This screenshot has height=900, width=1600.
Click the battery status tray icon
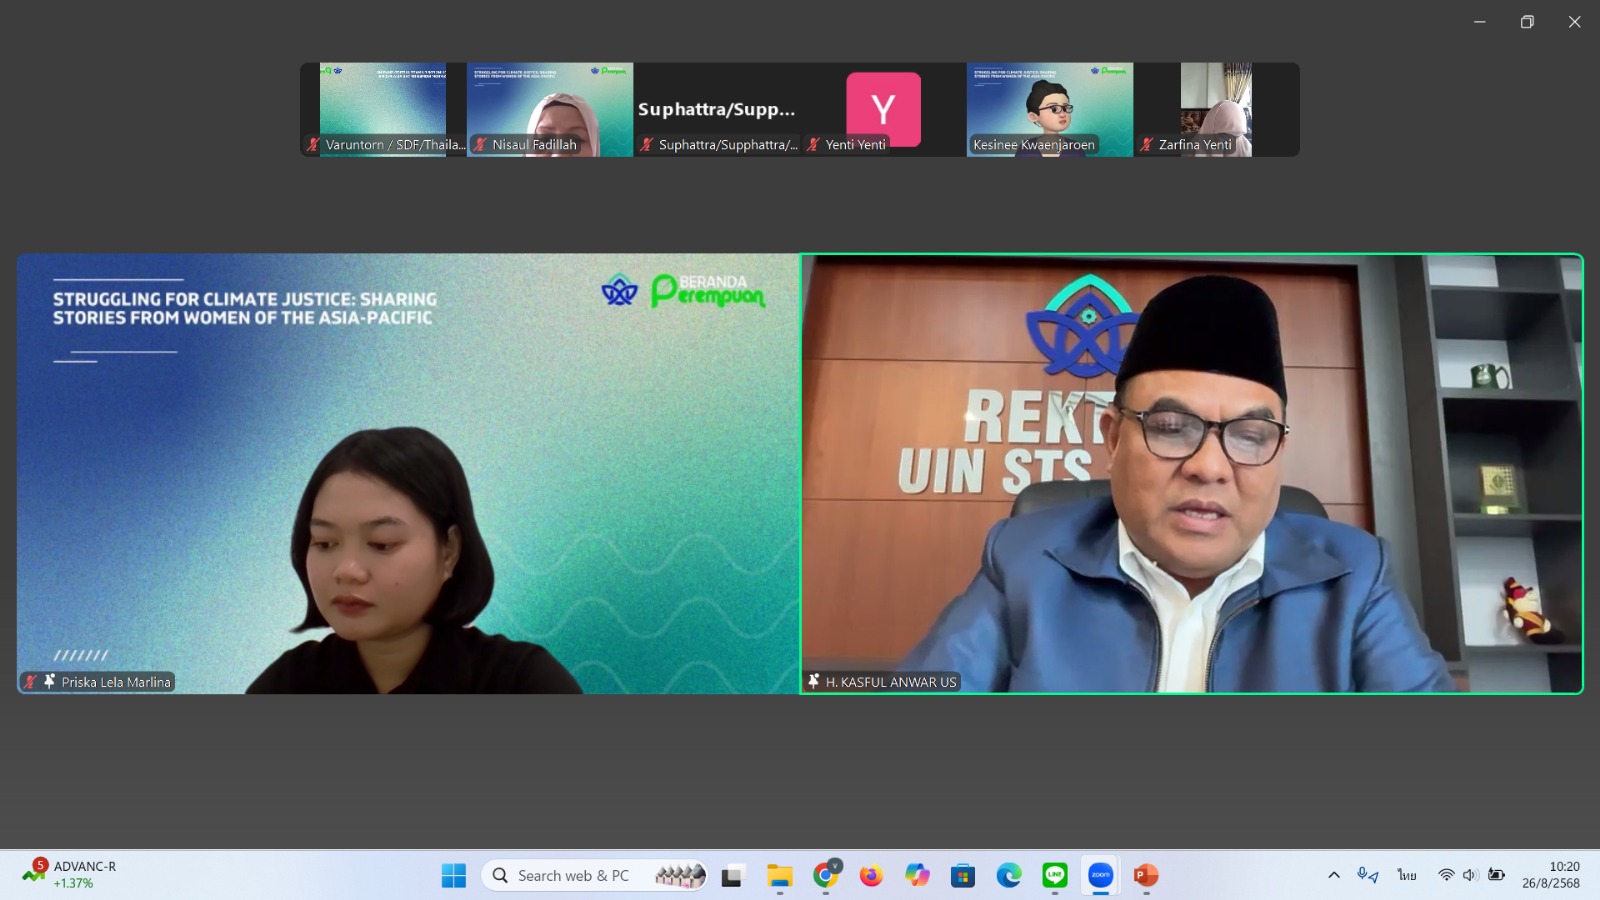click(1496, 875)
